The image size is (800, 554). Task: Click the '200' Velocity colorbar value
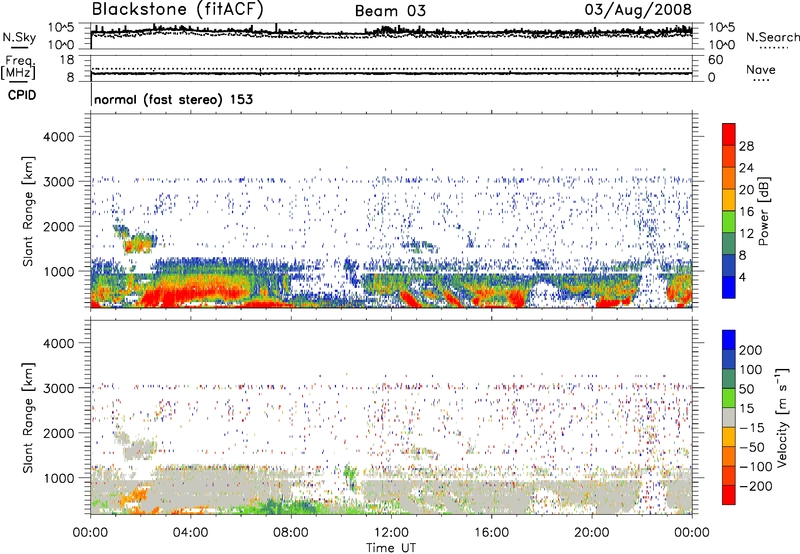(x=751, y=350)
